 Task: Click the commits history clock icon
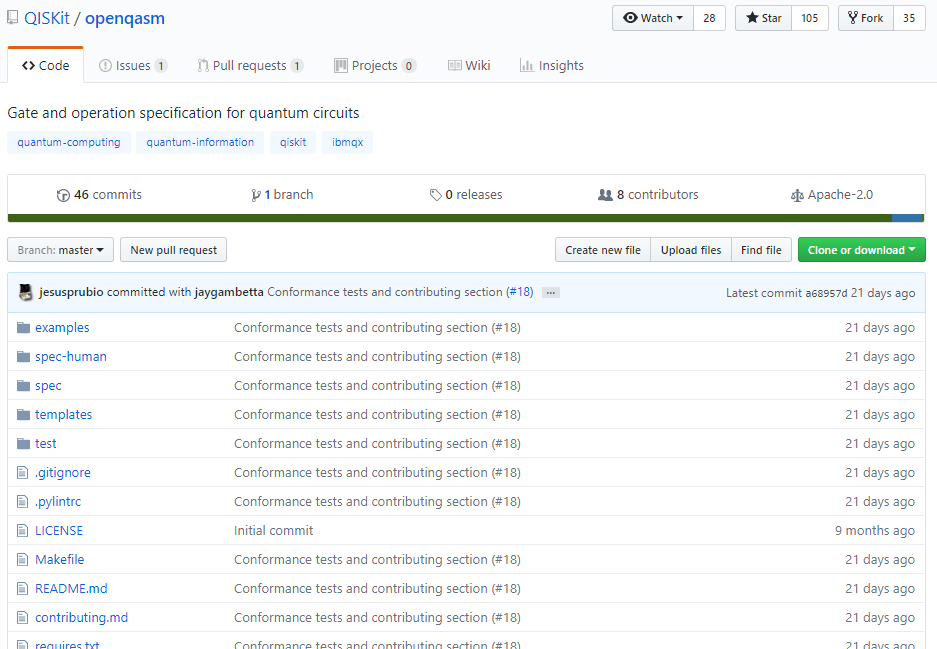pos(63,195)
